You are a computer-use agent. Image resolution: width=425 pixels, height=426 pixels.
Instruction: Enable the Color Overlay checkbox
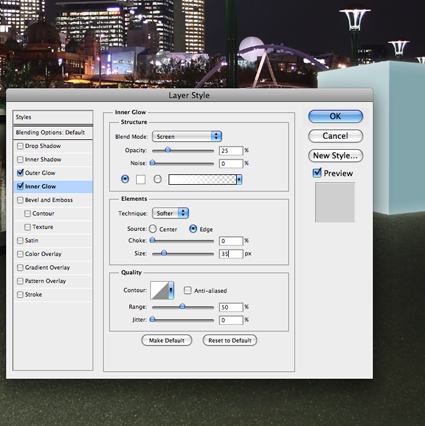point(20,254)
